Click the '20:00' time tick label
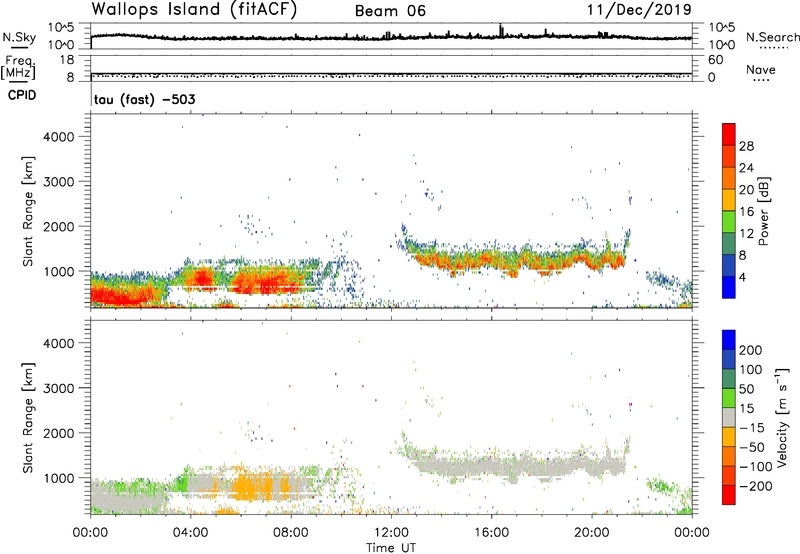The image size is (800, 554). tap(592, 533)
